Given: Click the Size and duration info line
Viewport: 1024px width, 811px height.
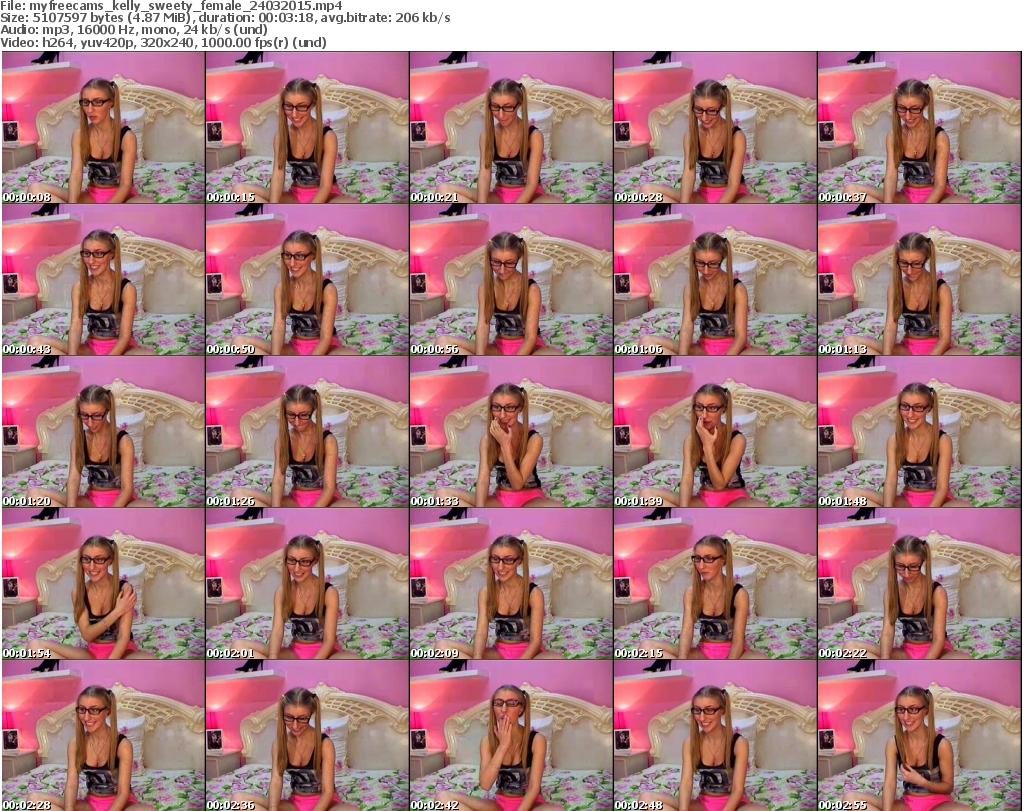Looking at the screenshot, I should [x=225, y=18].
